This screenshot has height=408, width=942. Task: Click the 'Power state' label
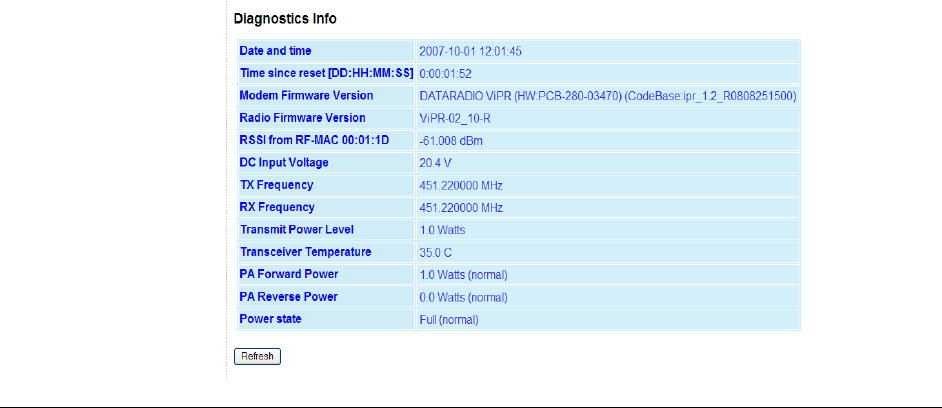click(270, 319)
